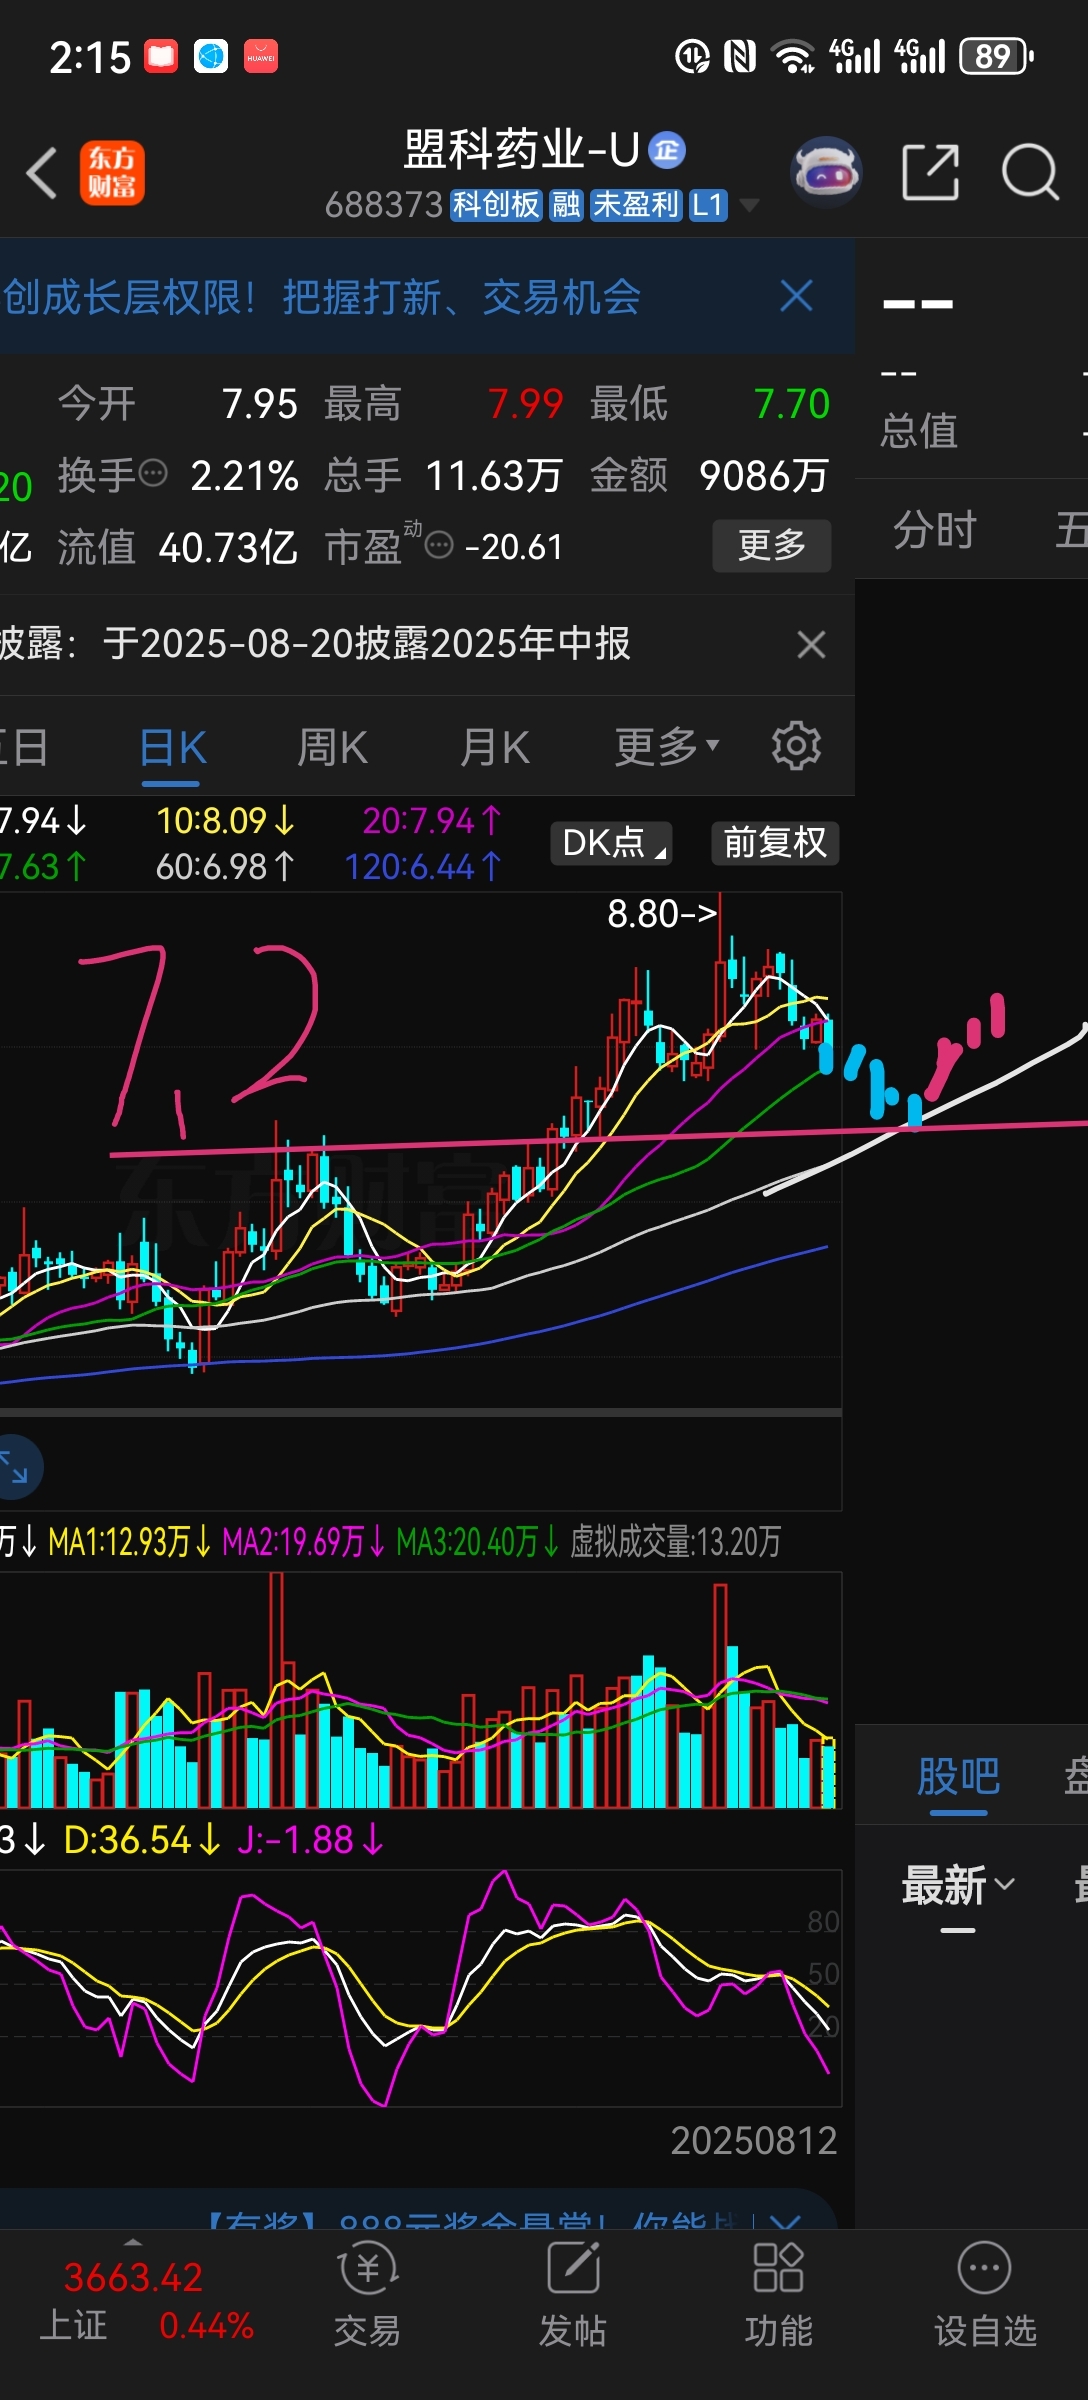Viewport: 1088px width, 2400px height.
Task: Tap the 未盈利 tag
Action: tap(636, 205)
